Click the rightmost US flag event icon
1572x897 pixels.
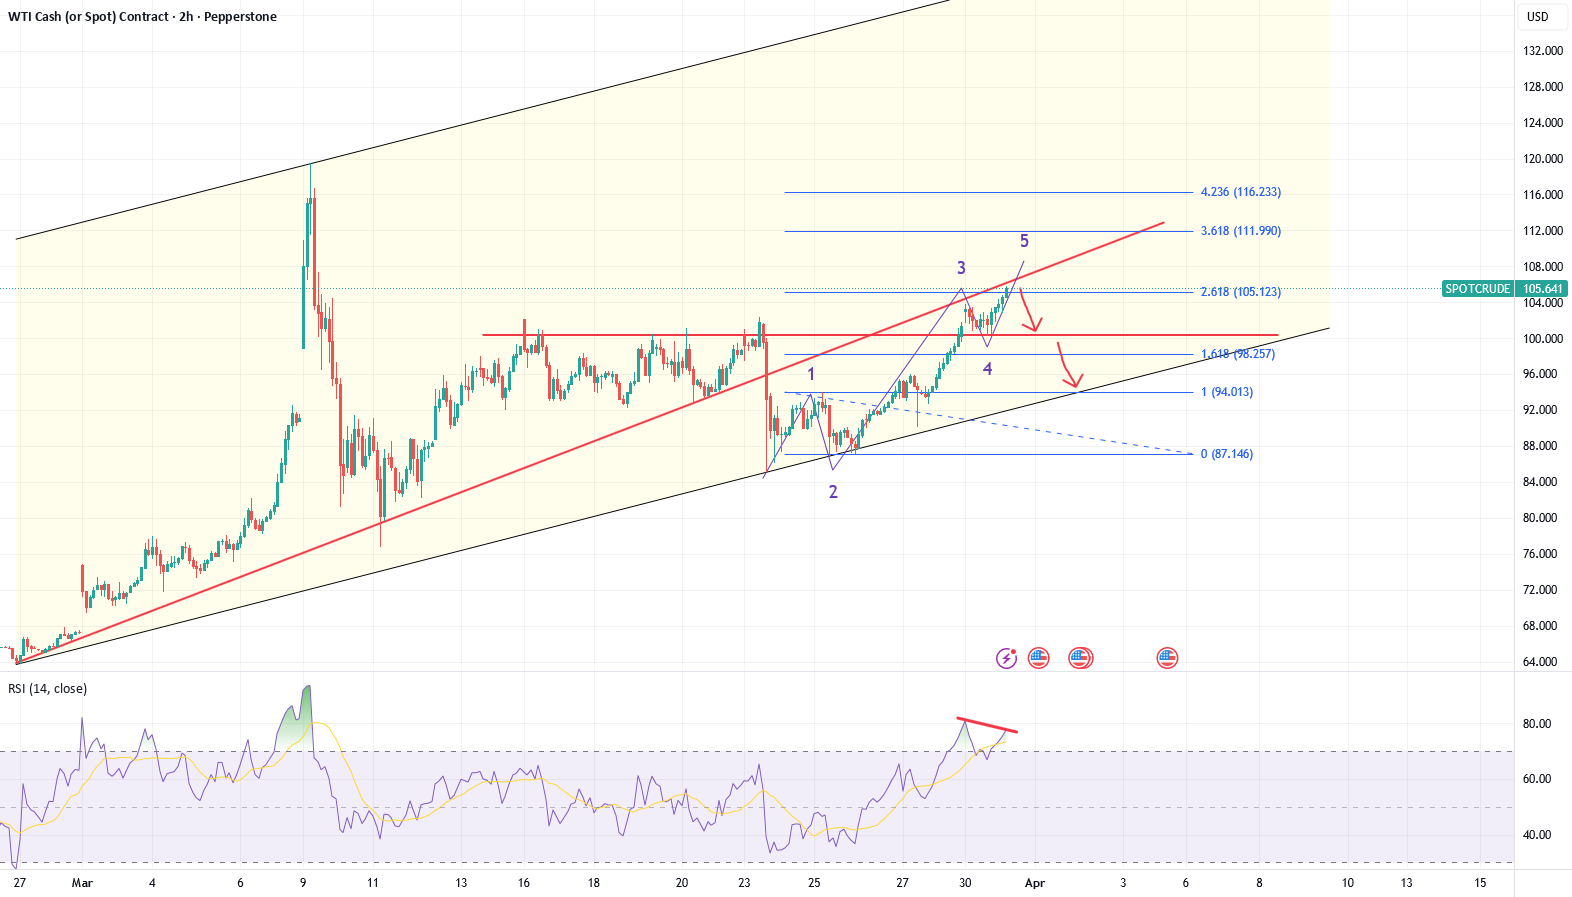[1167, 658]
